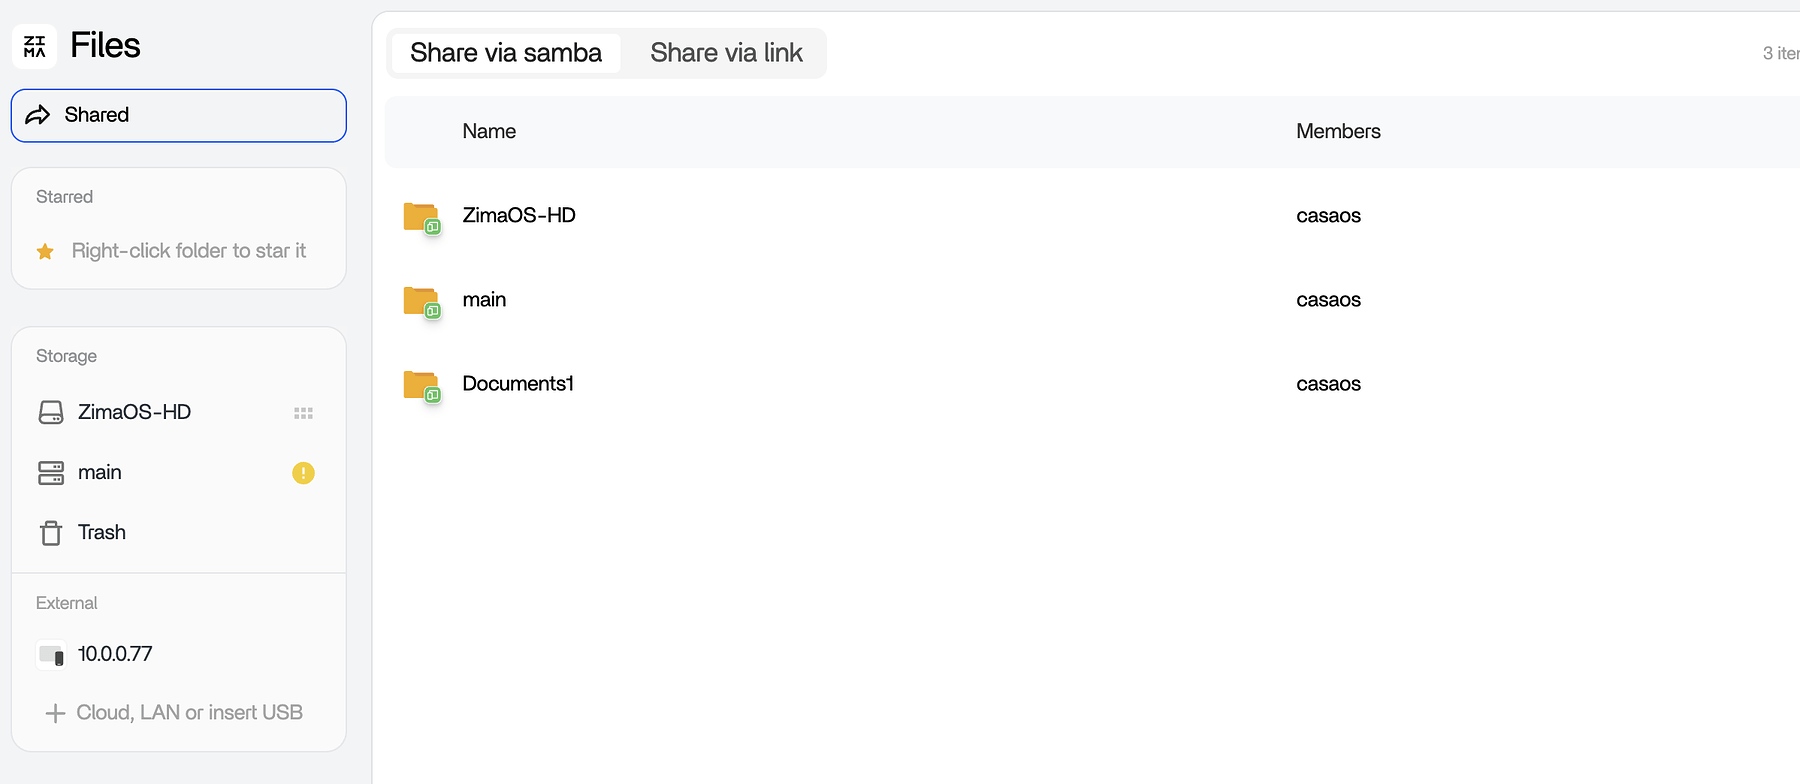Open Trash from the sidebar

102,532
